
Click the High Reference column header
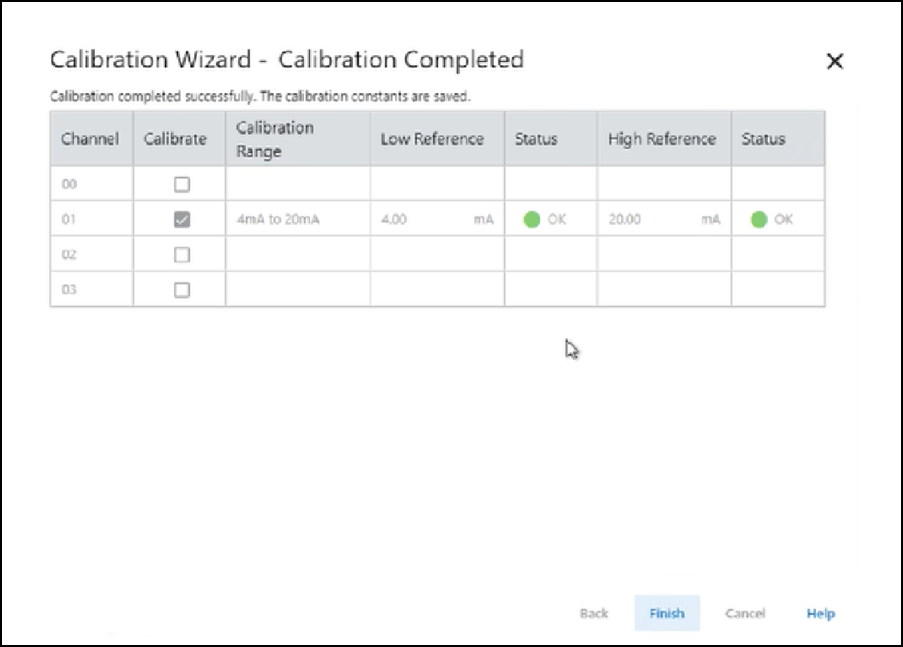[662, 139]
